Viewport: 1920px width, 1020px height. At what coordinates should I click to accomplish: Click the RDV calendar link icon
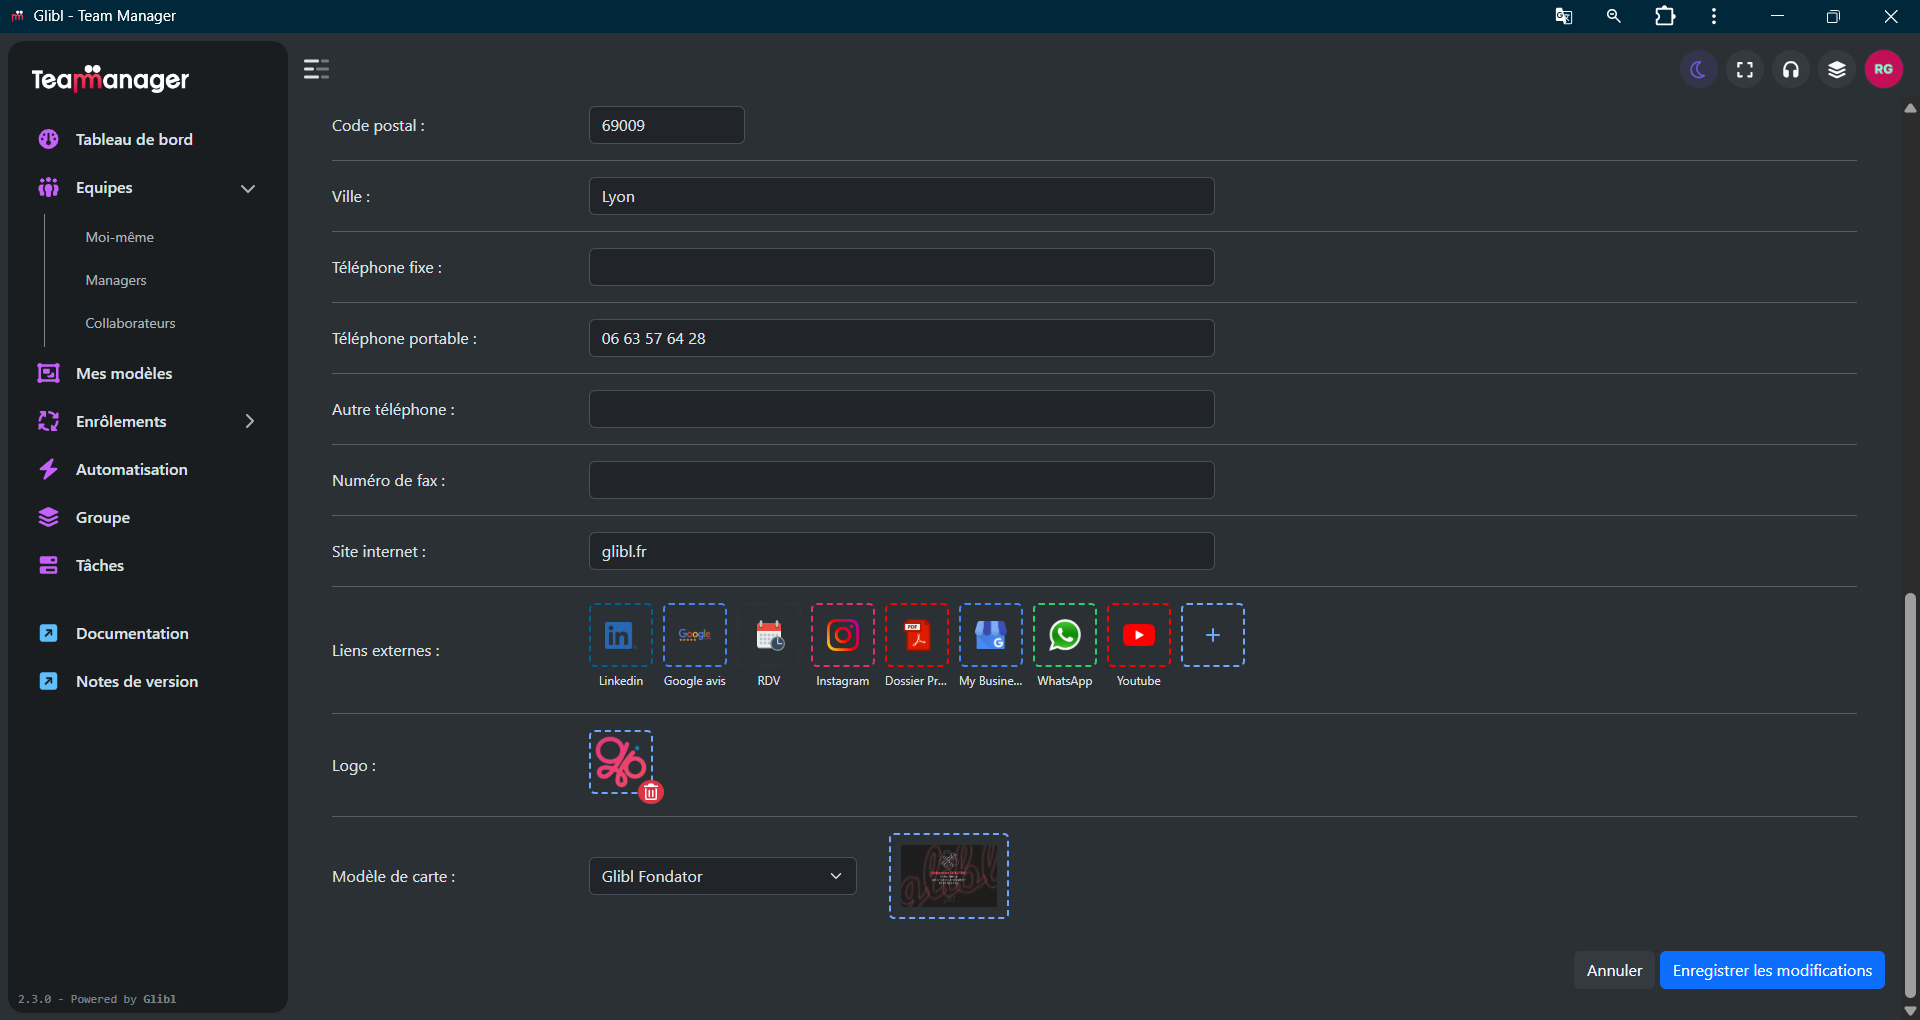point(768,635)
